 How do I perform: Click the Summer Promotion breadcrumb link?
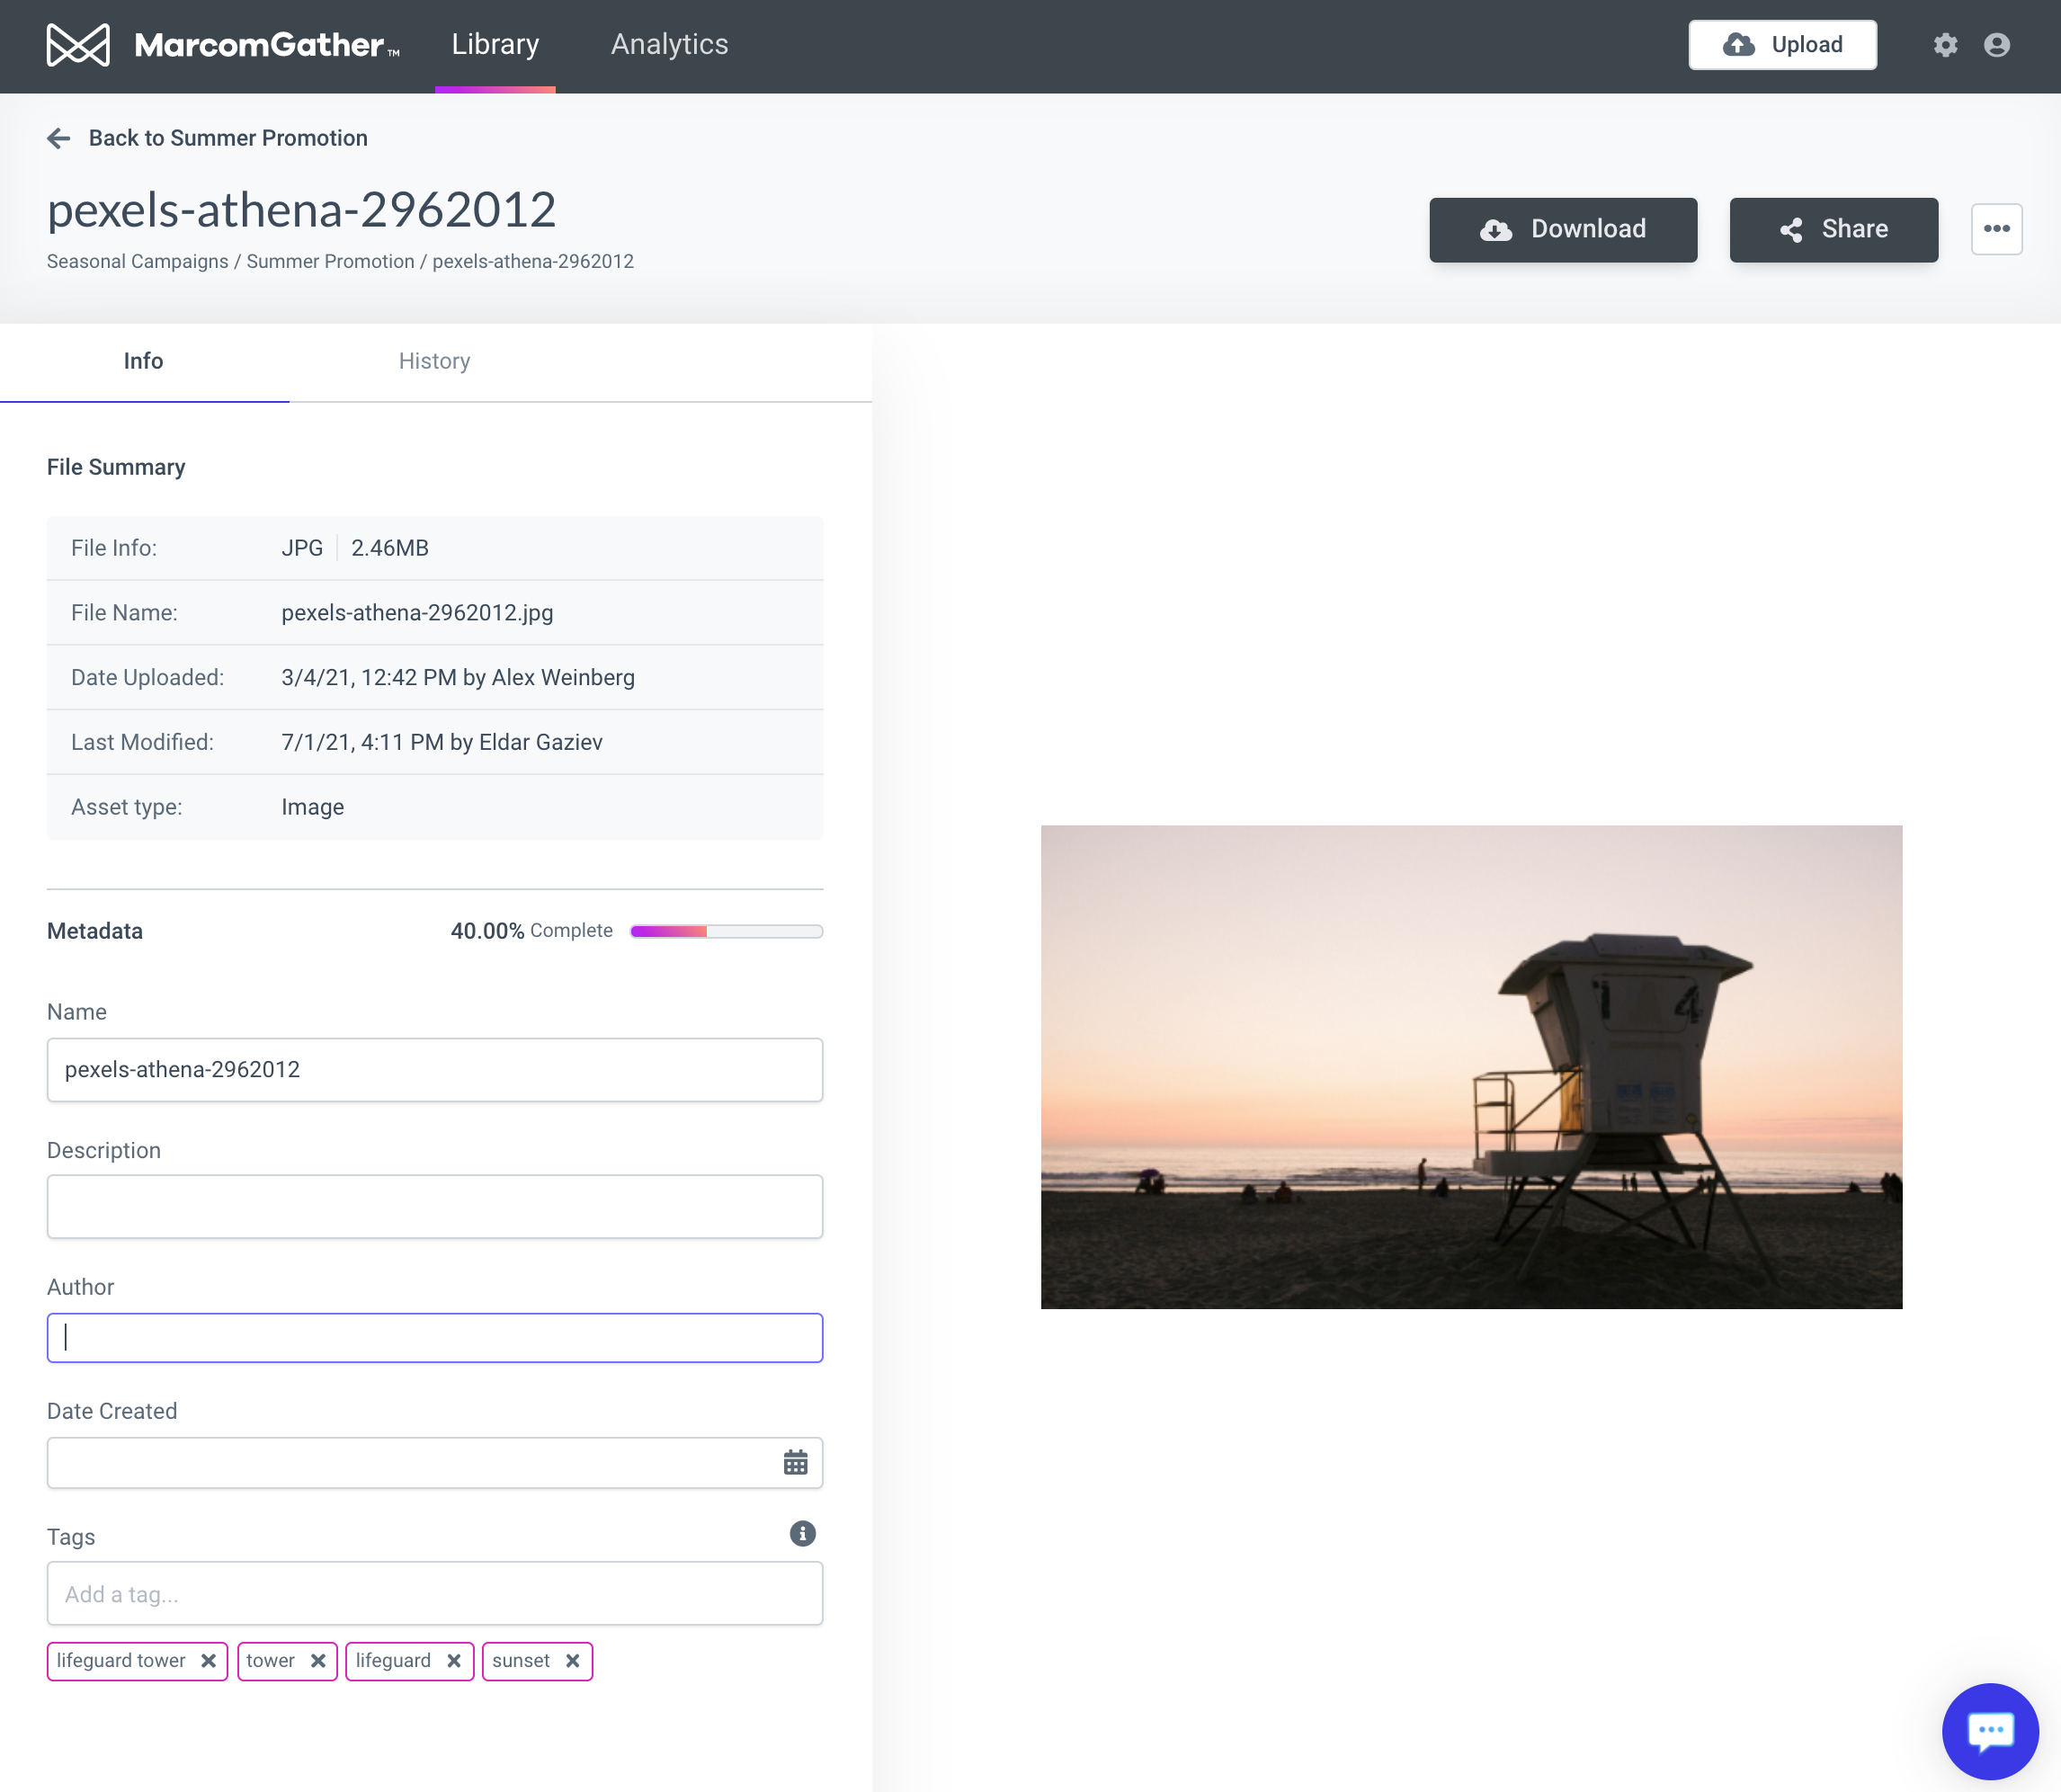click(x=330, y=262)
